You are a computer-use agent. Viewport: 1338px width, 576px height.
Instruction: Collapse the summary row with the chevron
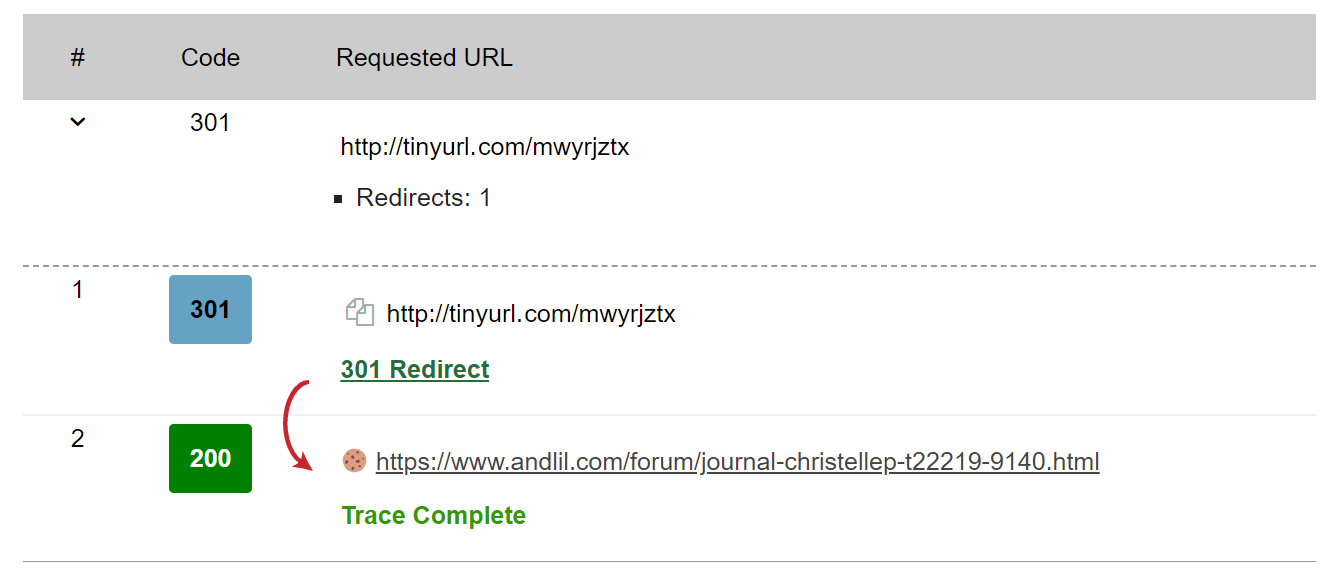pyautogui.click(x=78, y=122)
